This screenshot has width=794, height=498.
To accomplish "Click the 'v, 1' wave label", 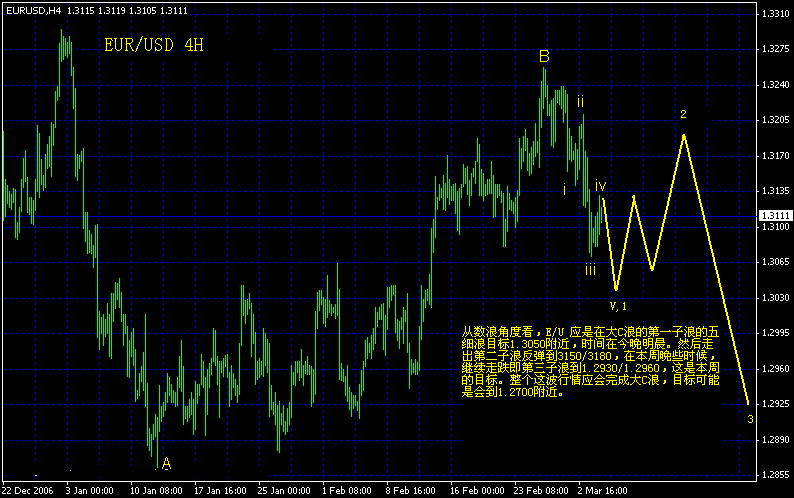I will coord(618,306).
